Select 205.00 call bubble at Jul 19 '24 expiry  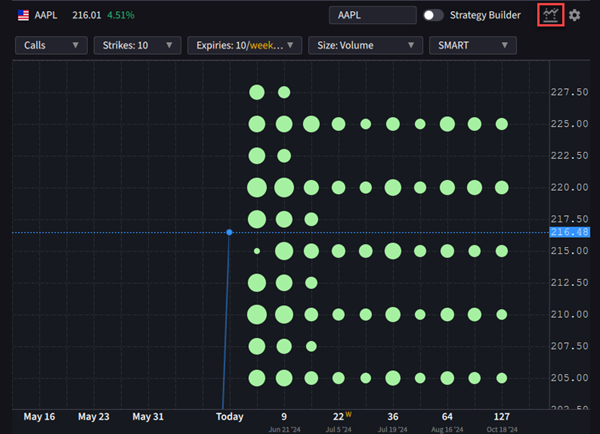393,378
